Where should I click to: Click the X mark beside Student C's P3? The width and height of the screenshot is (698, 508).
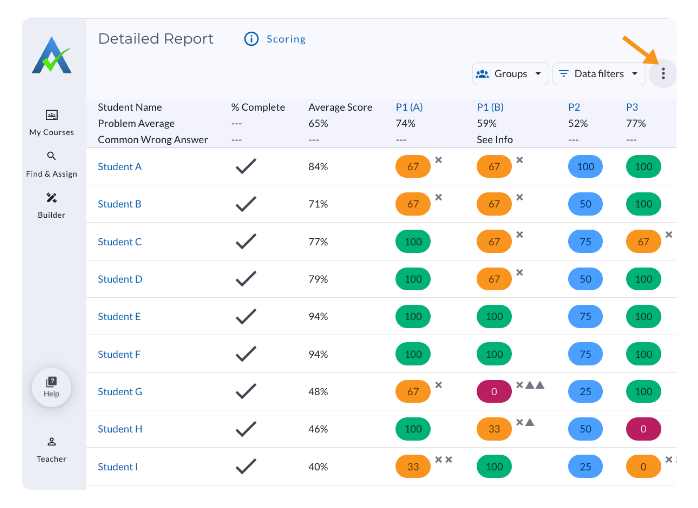(669, 235)
